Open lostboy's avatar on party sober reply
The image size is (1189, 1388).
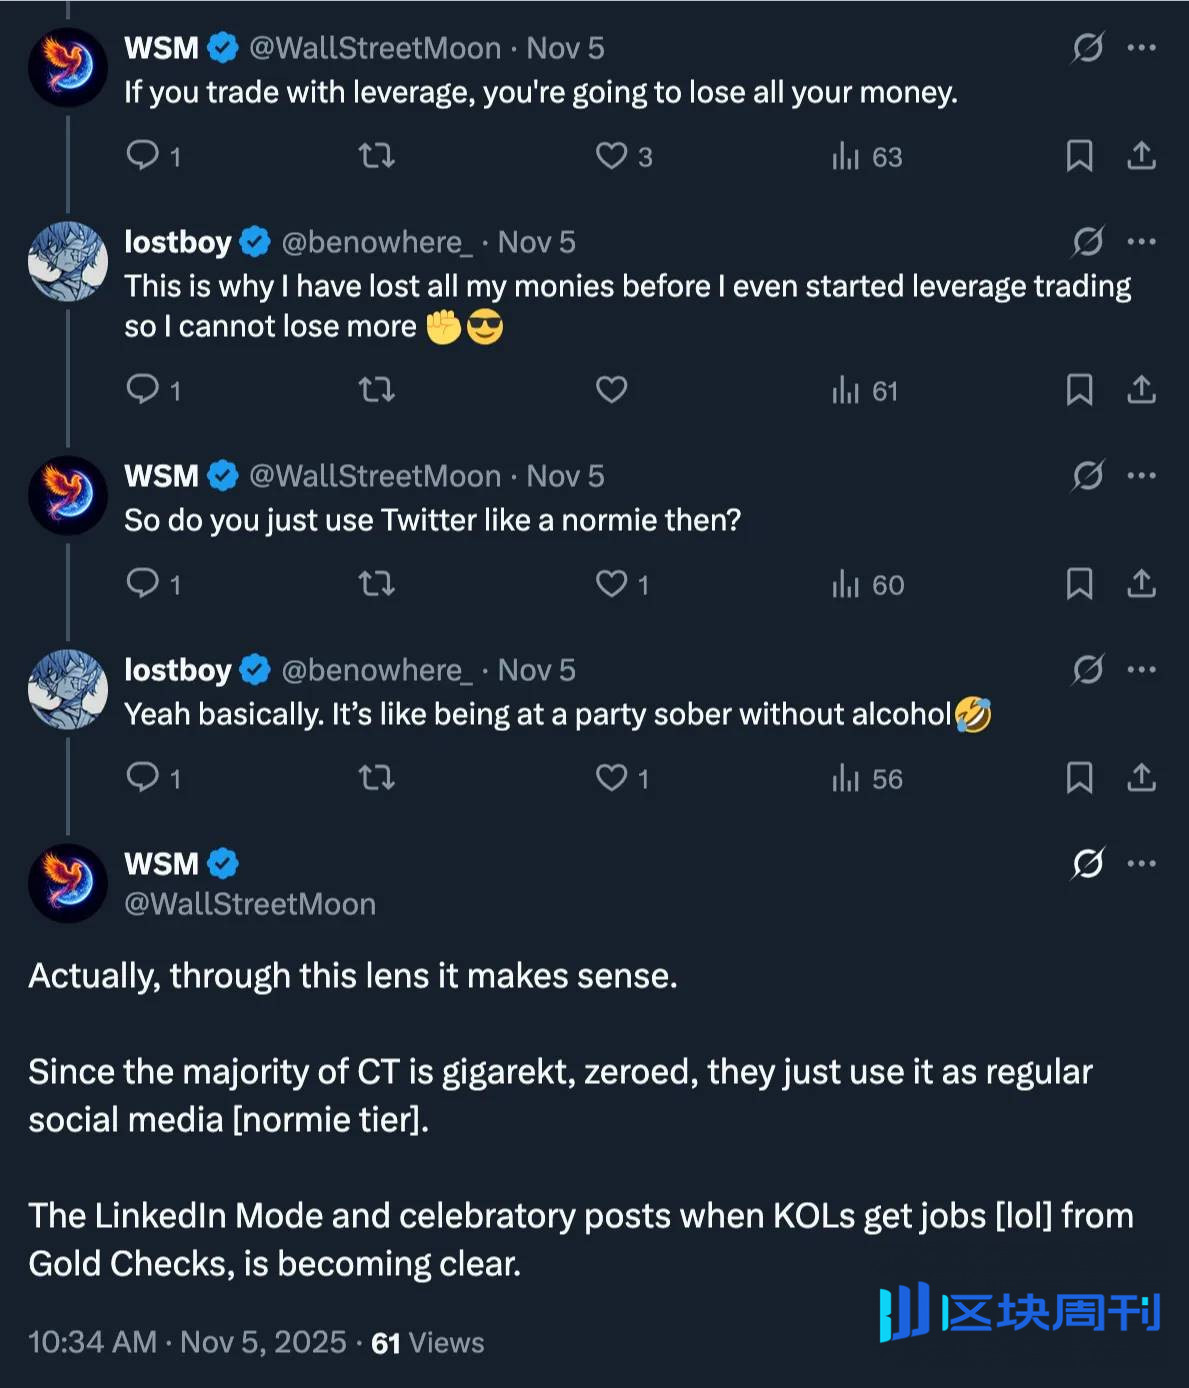68,689
